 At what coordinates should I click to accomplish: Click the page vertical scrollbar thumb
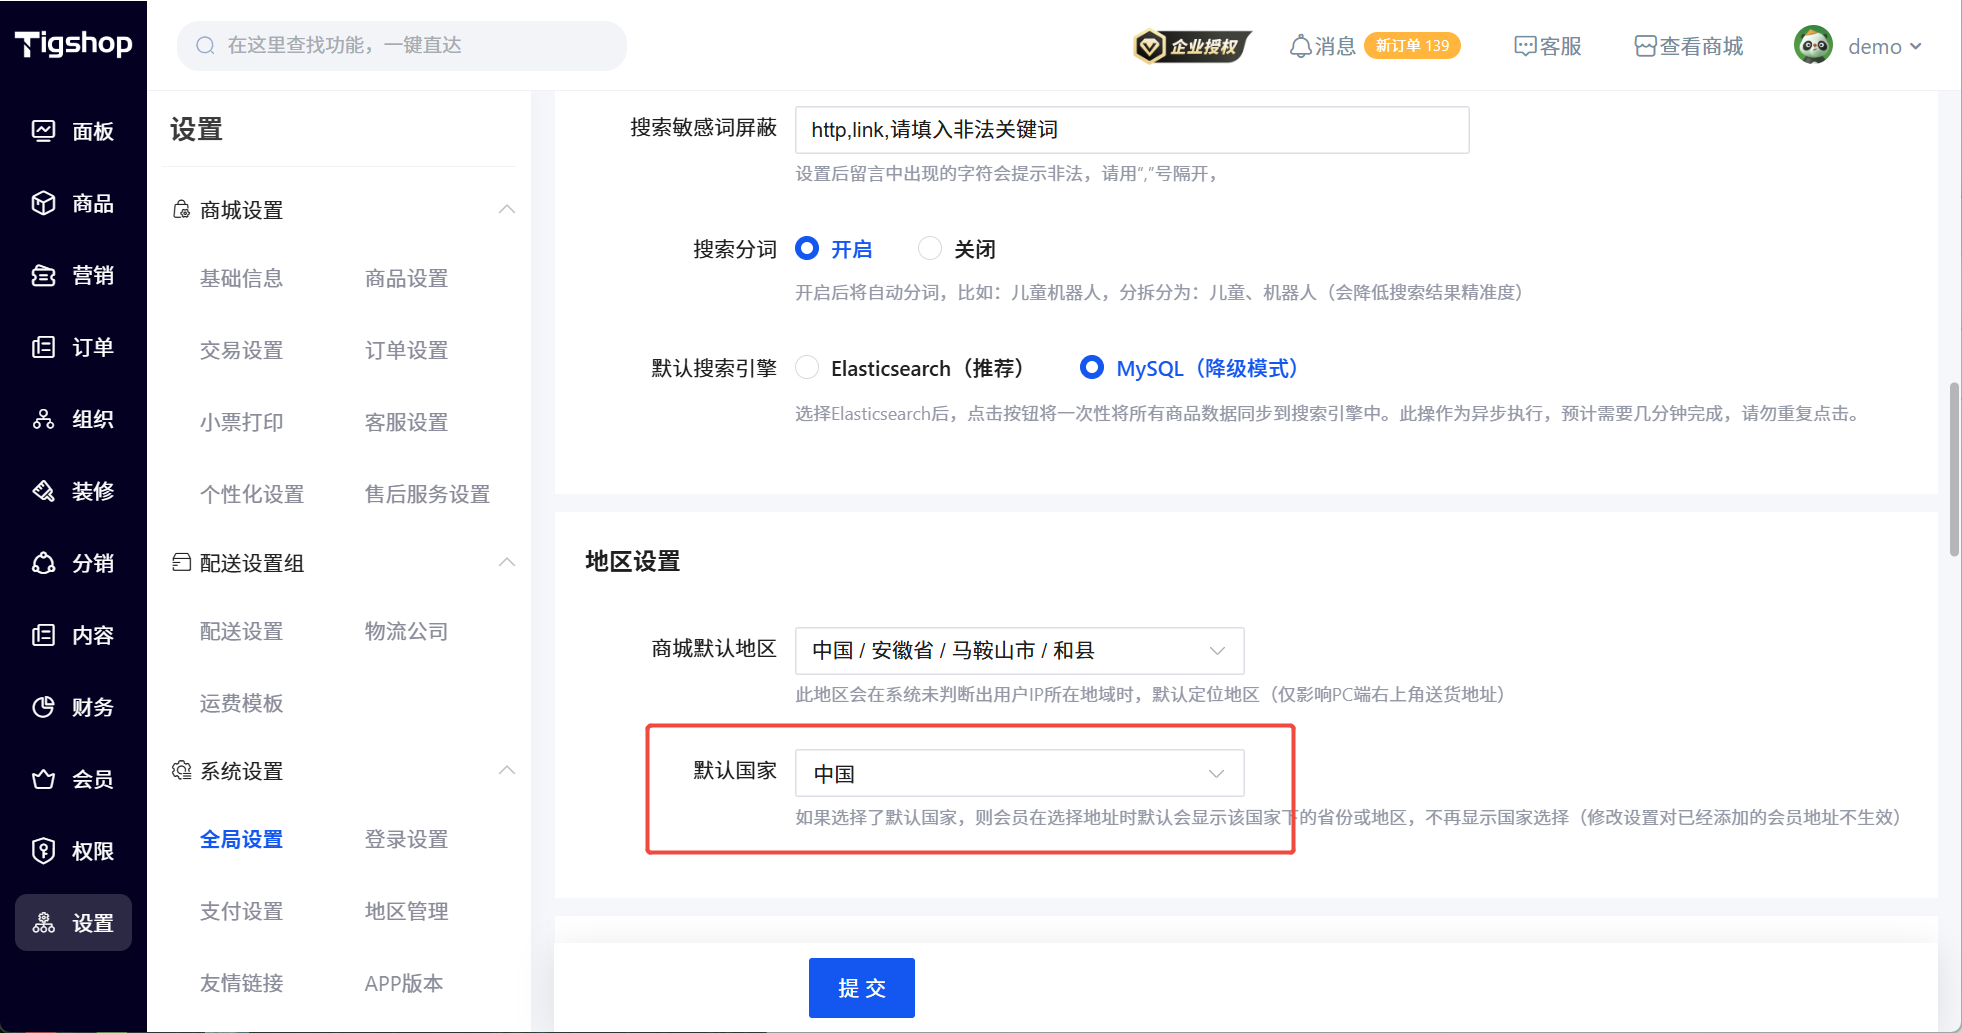coord(1953,470)
